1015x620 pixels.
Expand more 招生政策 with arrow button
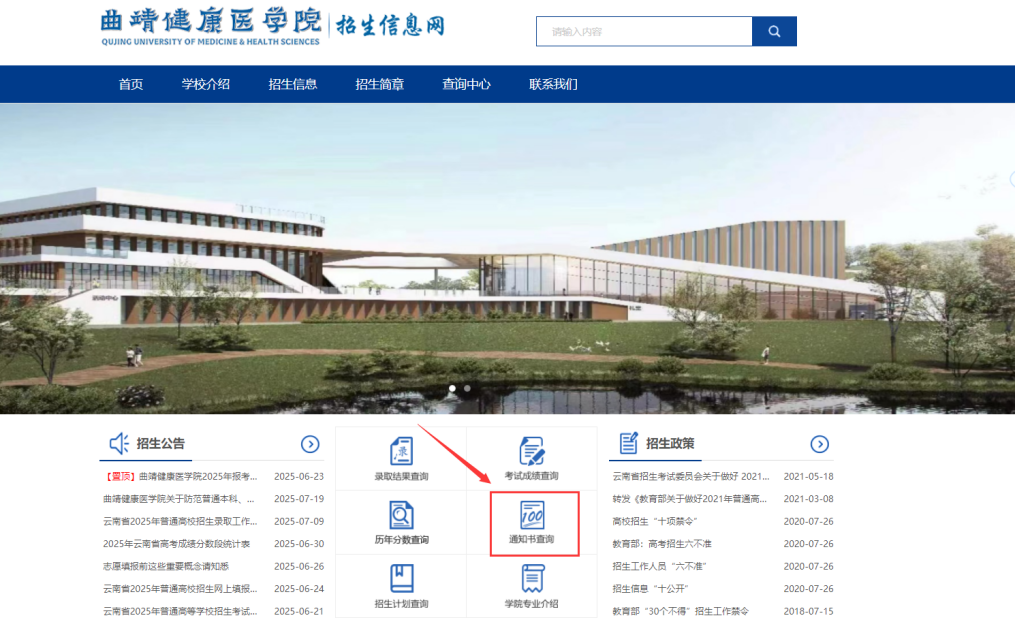819,444
